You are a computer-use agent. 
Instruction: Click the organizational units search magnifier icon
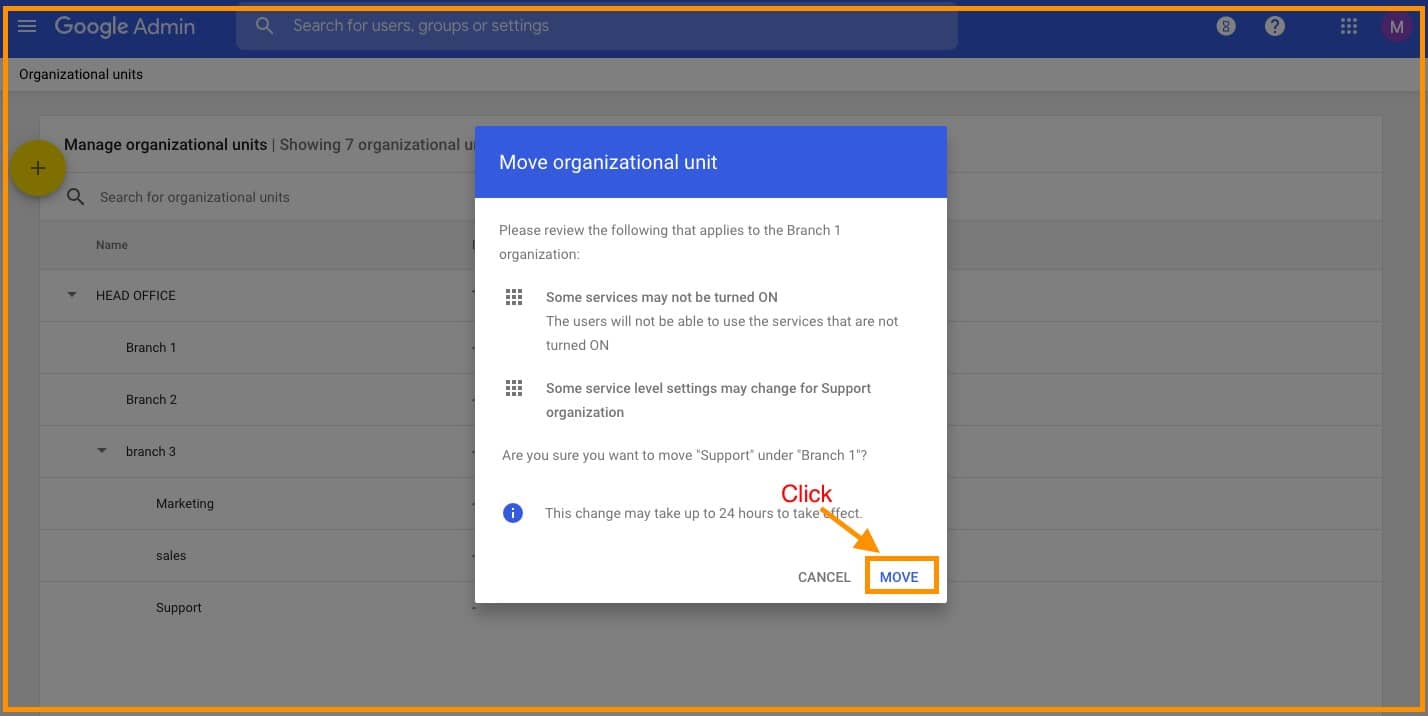click(76, 197)
